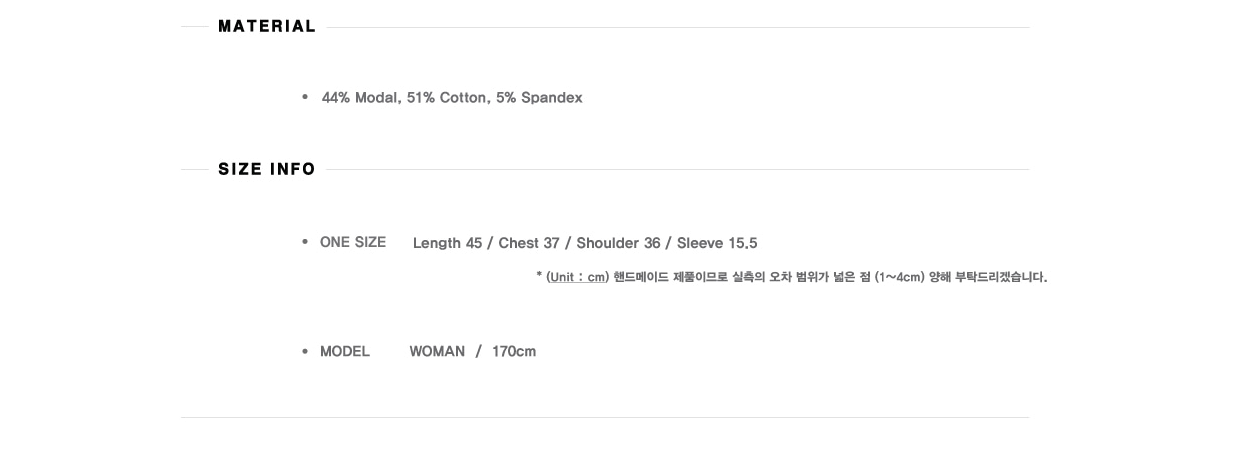This screenshot has height=450, width=1248.
Task: Click the underlined Unit : cm text
Action: pyautogui.click(x=577, y=277)
